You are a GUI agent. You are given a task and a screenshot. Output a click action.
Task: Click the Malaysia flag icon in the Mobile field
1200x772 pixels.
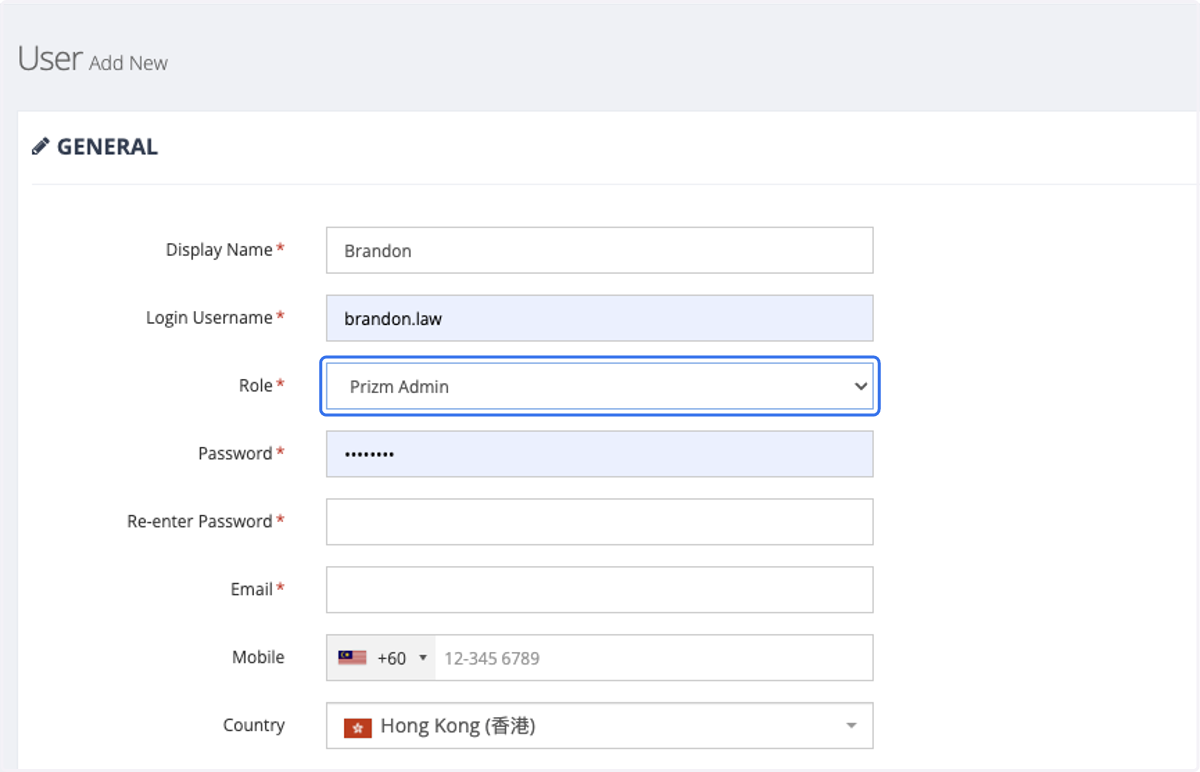tap(352, 658)
